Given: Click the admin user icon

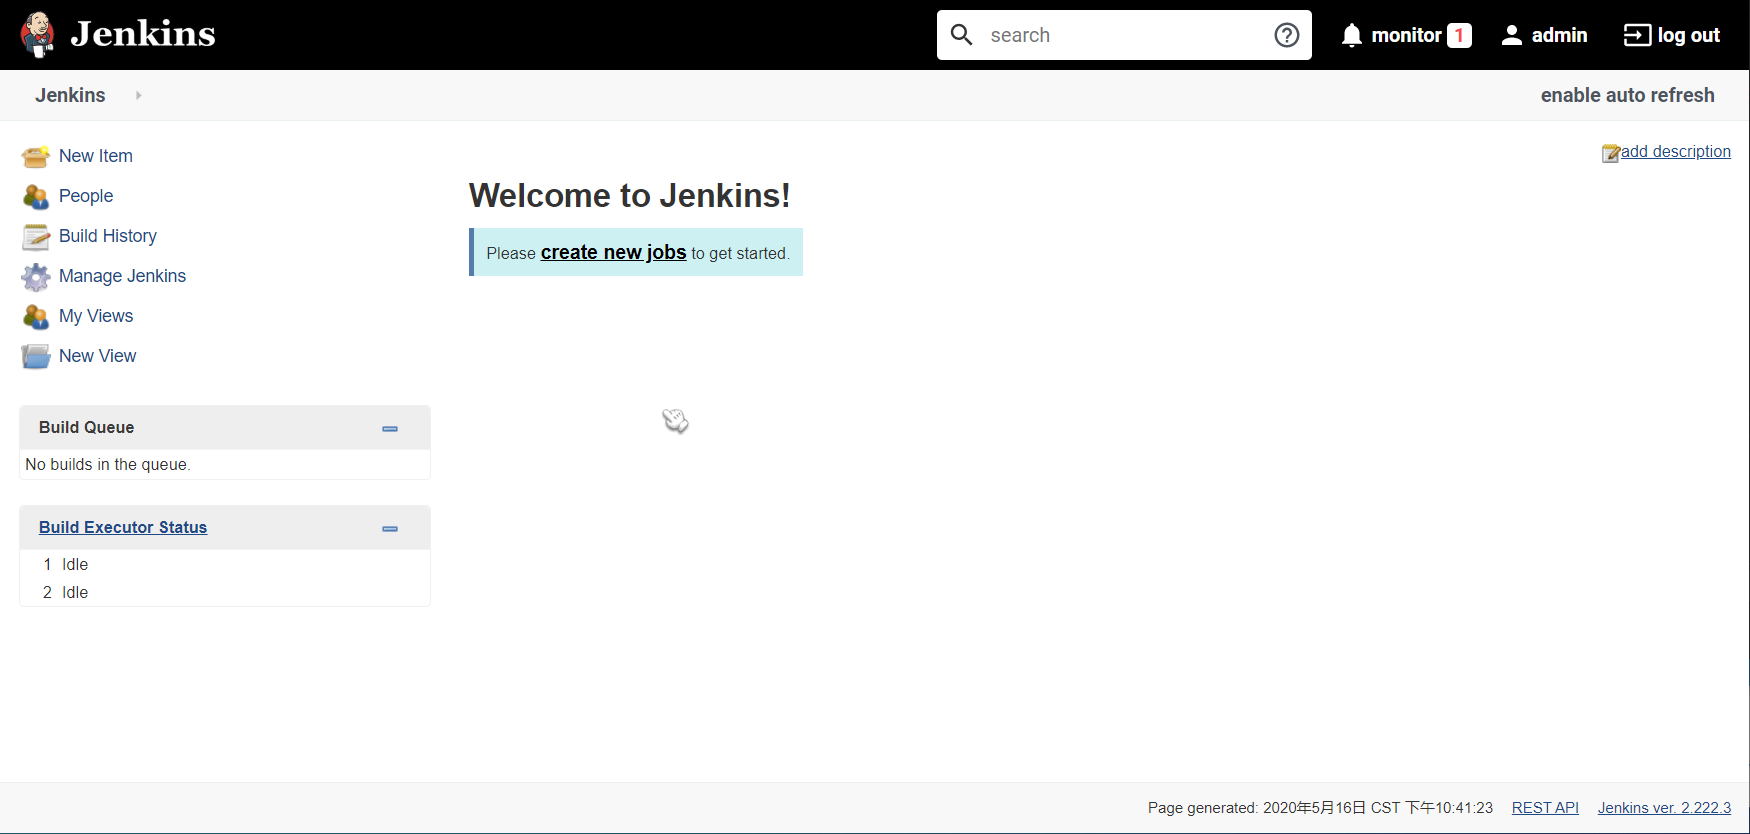Looking at the screenshot, I should (1512, 35).
